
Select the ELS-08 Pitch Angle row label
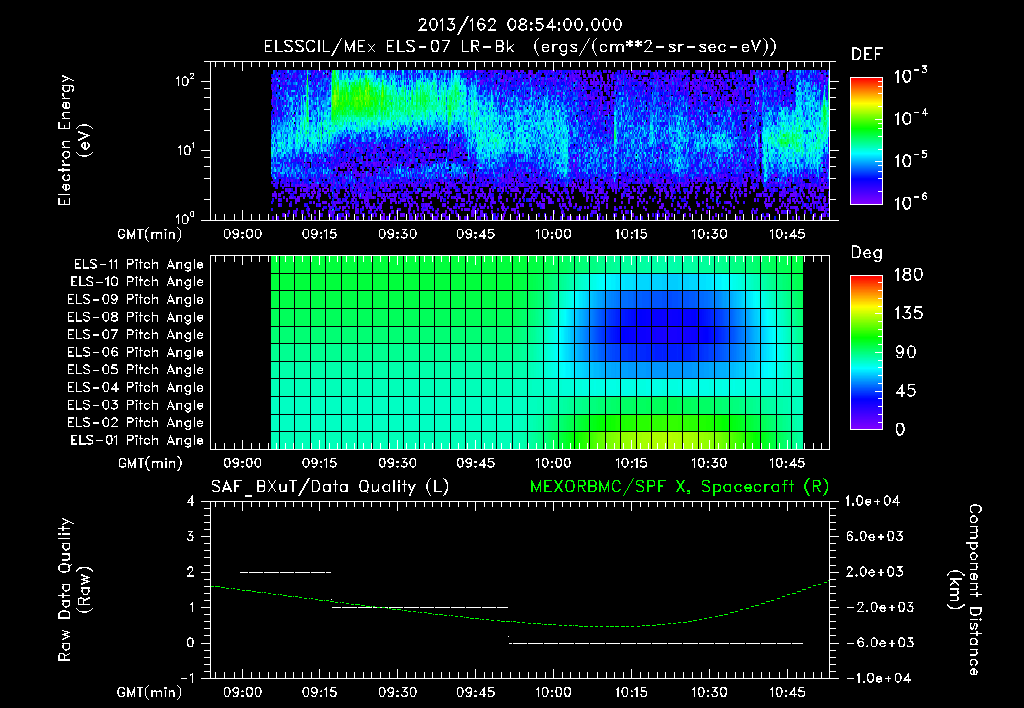(x=136, y=317)
